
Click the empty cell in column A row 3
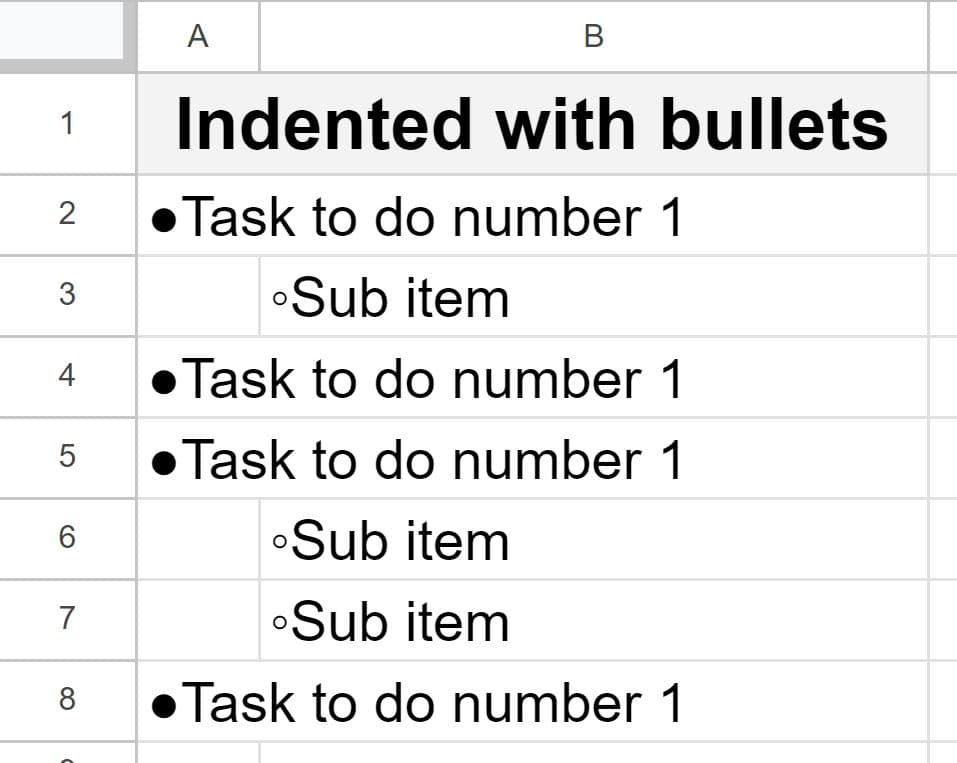point(196,296)
